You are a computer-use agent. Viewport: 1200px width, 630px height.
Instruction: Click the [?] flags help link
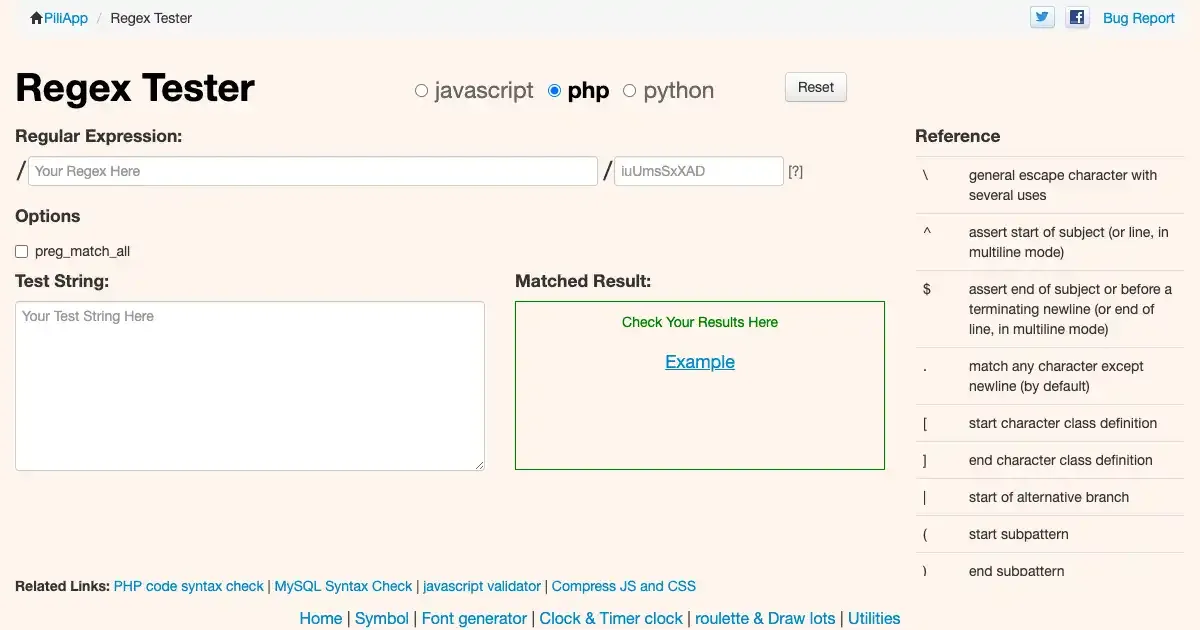[795, 171]
